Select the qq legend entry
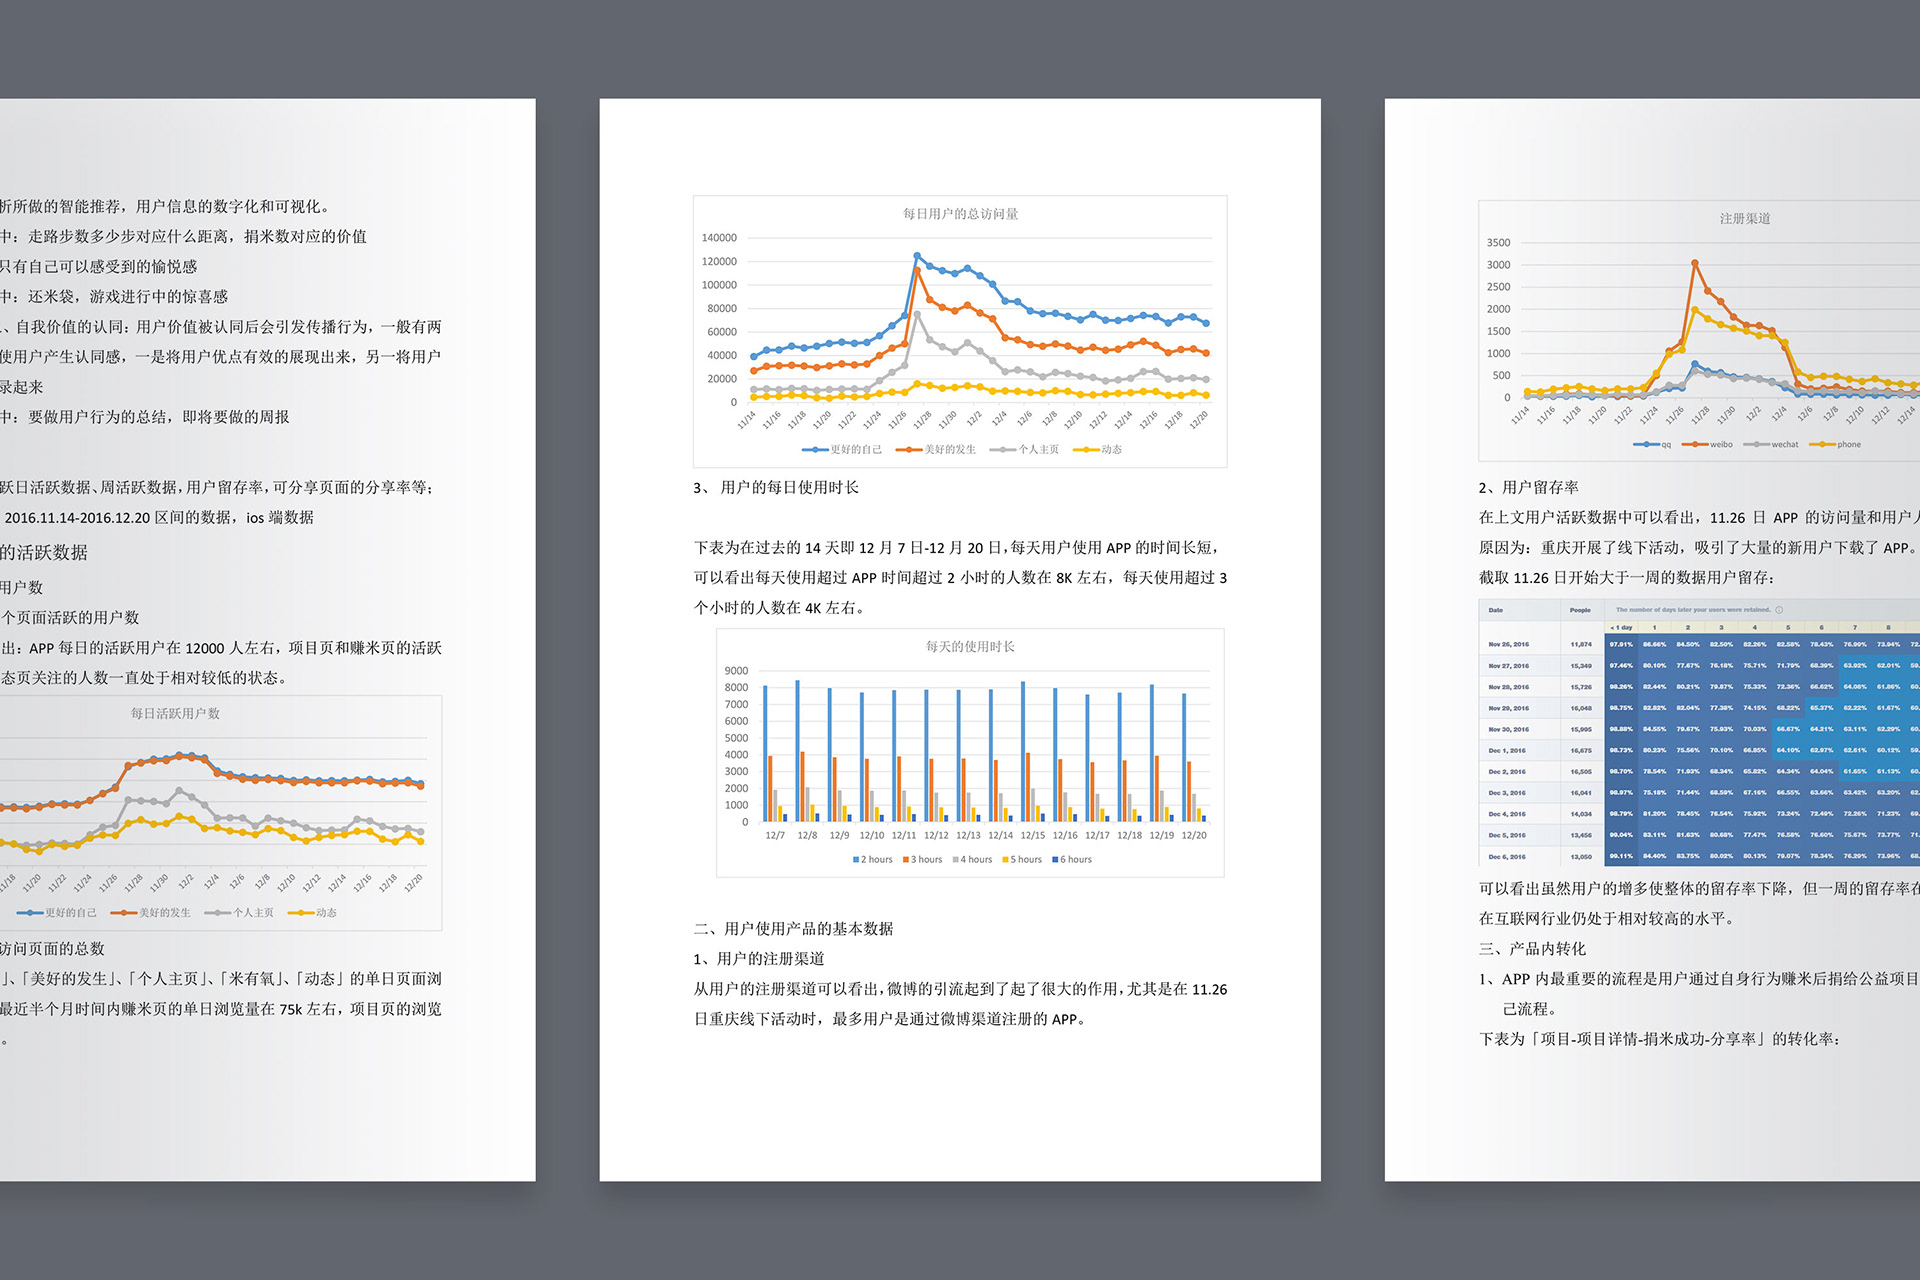Screen dimensions: 1920x1280 pyautogui.click(x=1652, y=445)
